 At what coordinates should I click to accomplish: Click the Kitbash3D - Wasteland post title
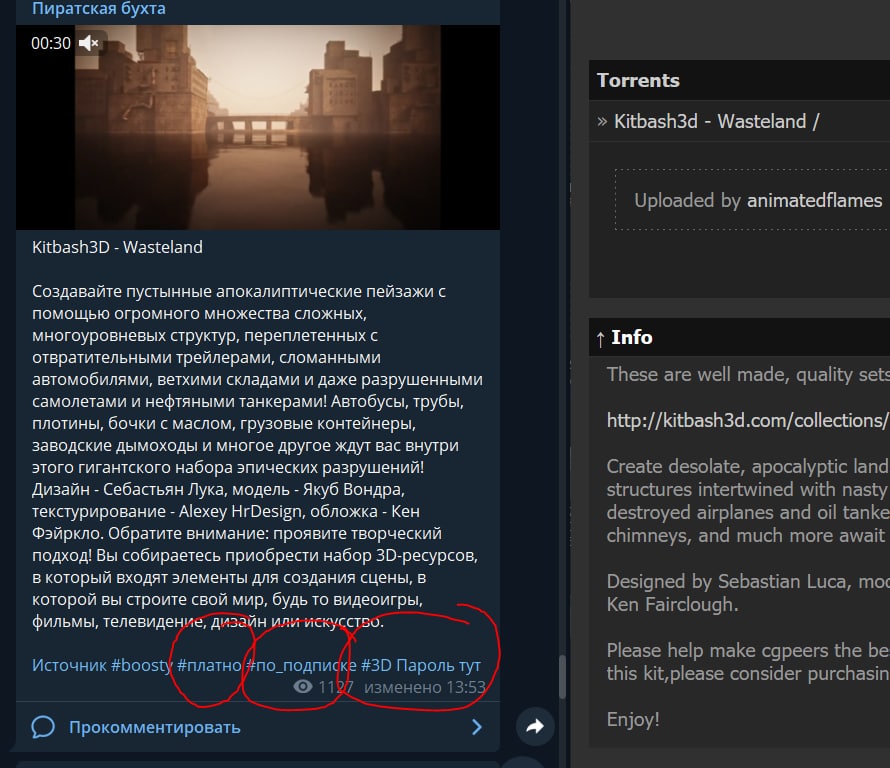pyautogui.click(x=117, y=247)
